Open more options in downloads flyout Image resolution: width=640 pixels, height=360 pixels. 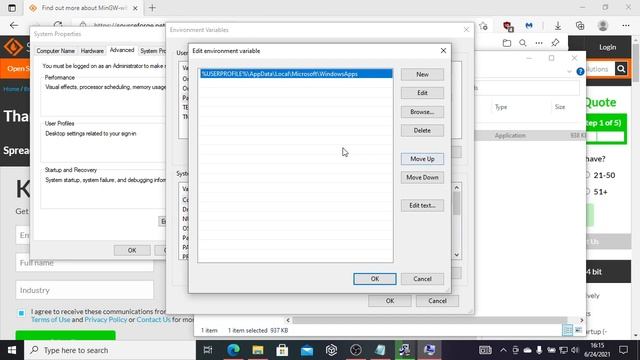(x=539, y=43)
